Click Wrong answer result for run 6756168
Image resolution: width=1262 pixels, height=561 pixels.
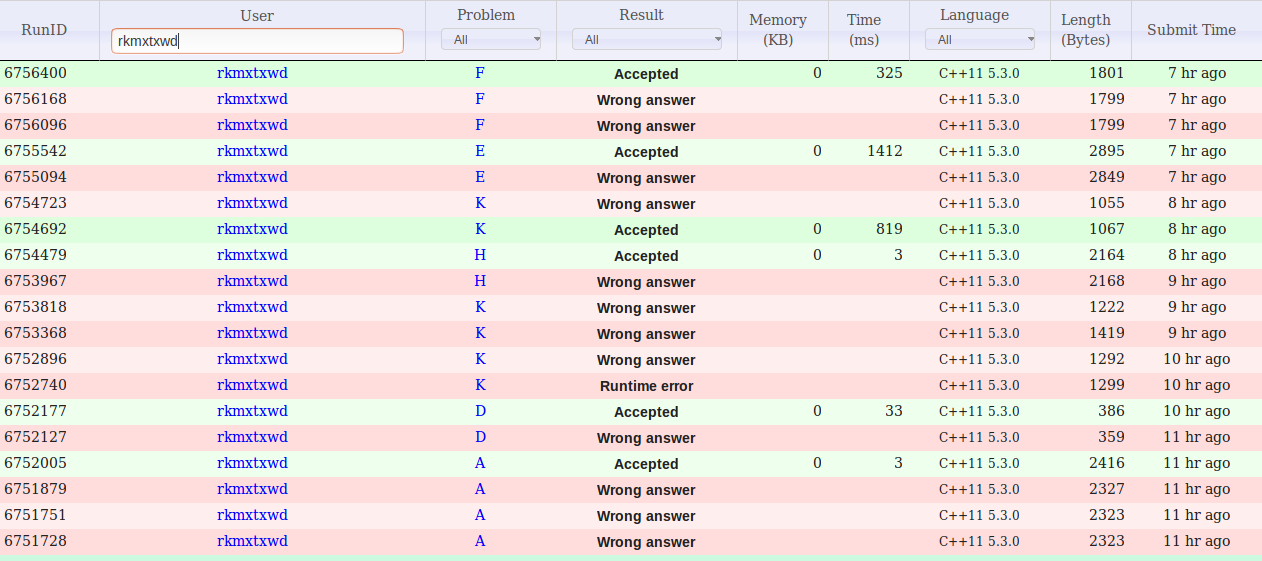(646, 100)
